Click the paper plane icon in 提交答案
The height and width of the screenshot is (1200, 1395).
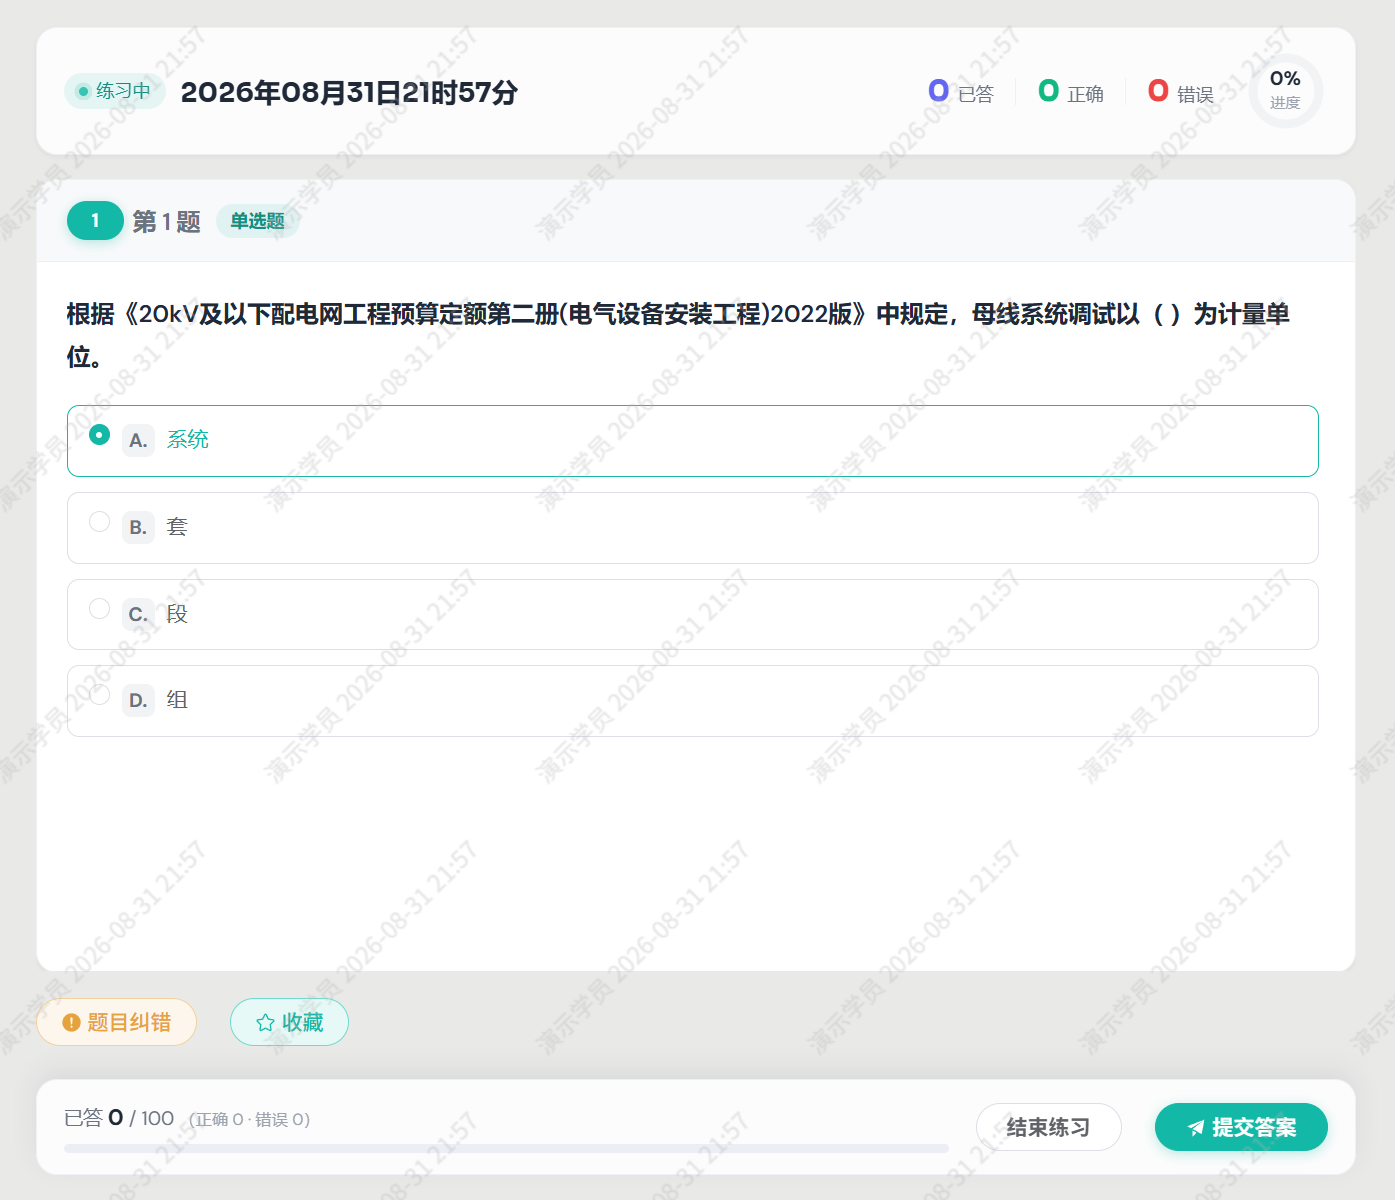coord(1196,1128)
